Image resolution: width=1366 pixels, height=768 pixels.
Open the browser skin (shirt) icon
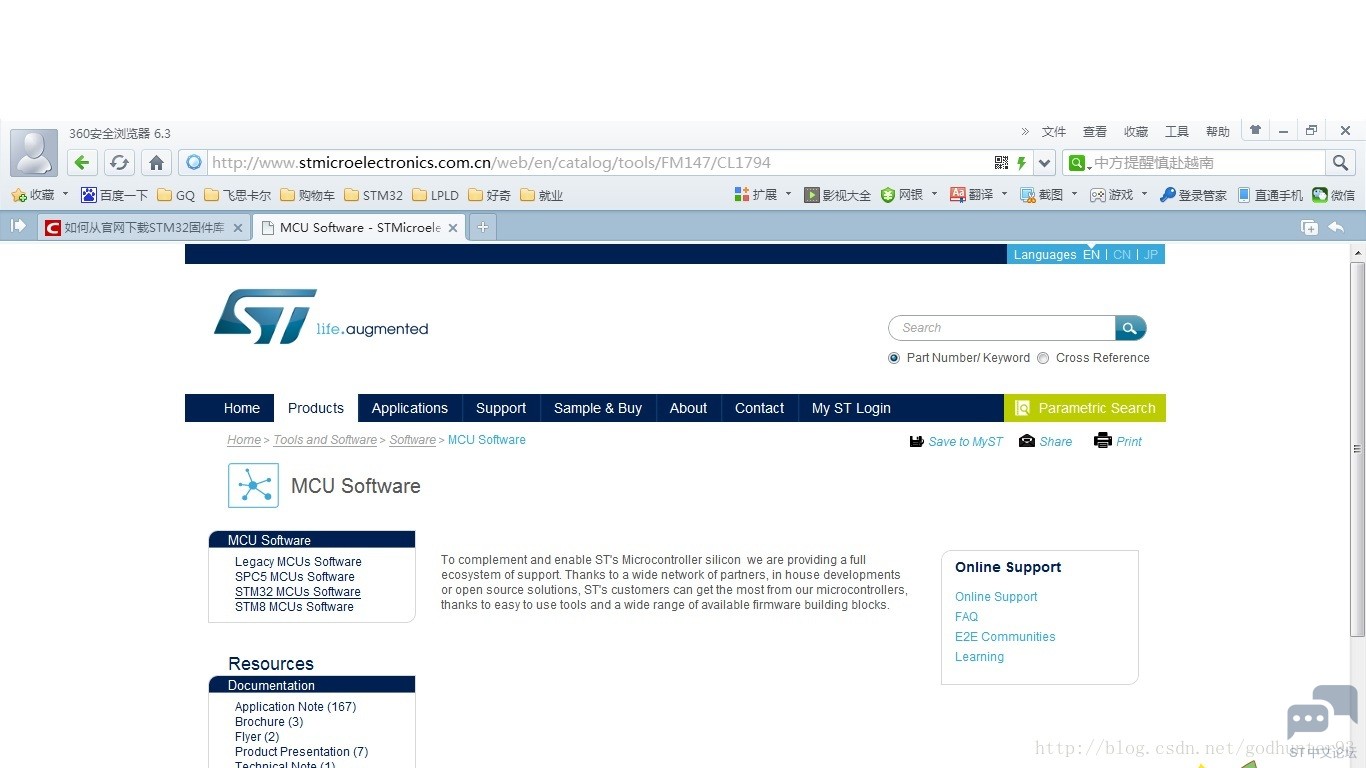click(1255, 130)
